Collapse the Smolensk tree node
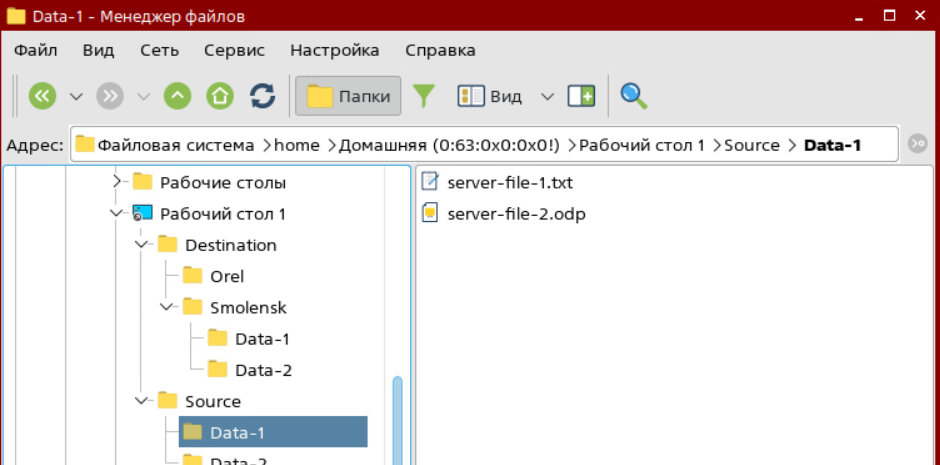940x465 pixels. (x=167, y=307)
